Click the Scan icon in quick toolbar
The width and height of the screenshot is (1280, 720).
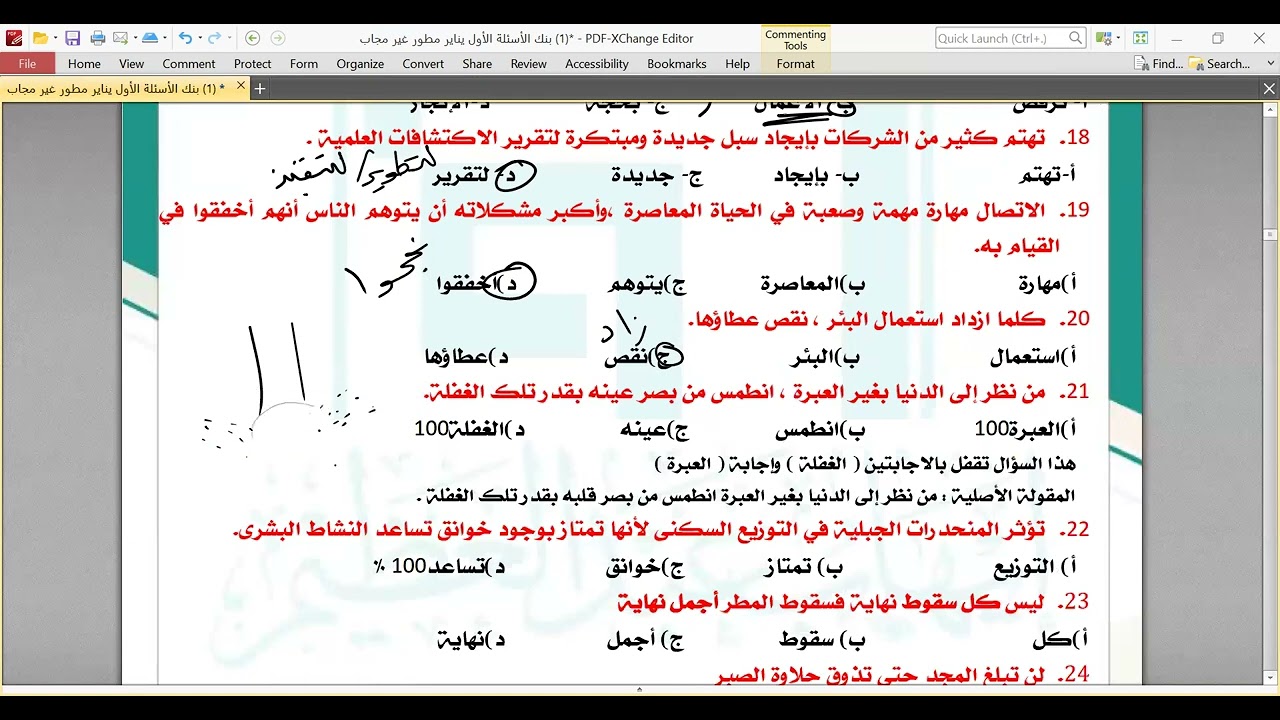click(x=150, y=38)
